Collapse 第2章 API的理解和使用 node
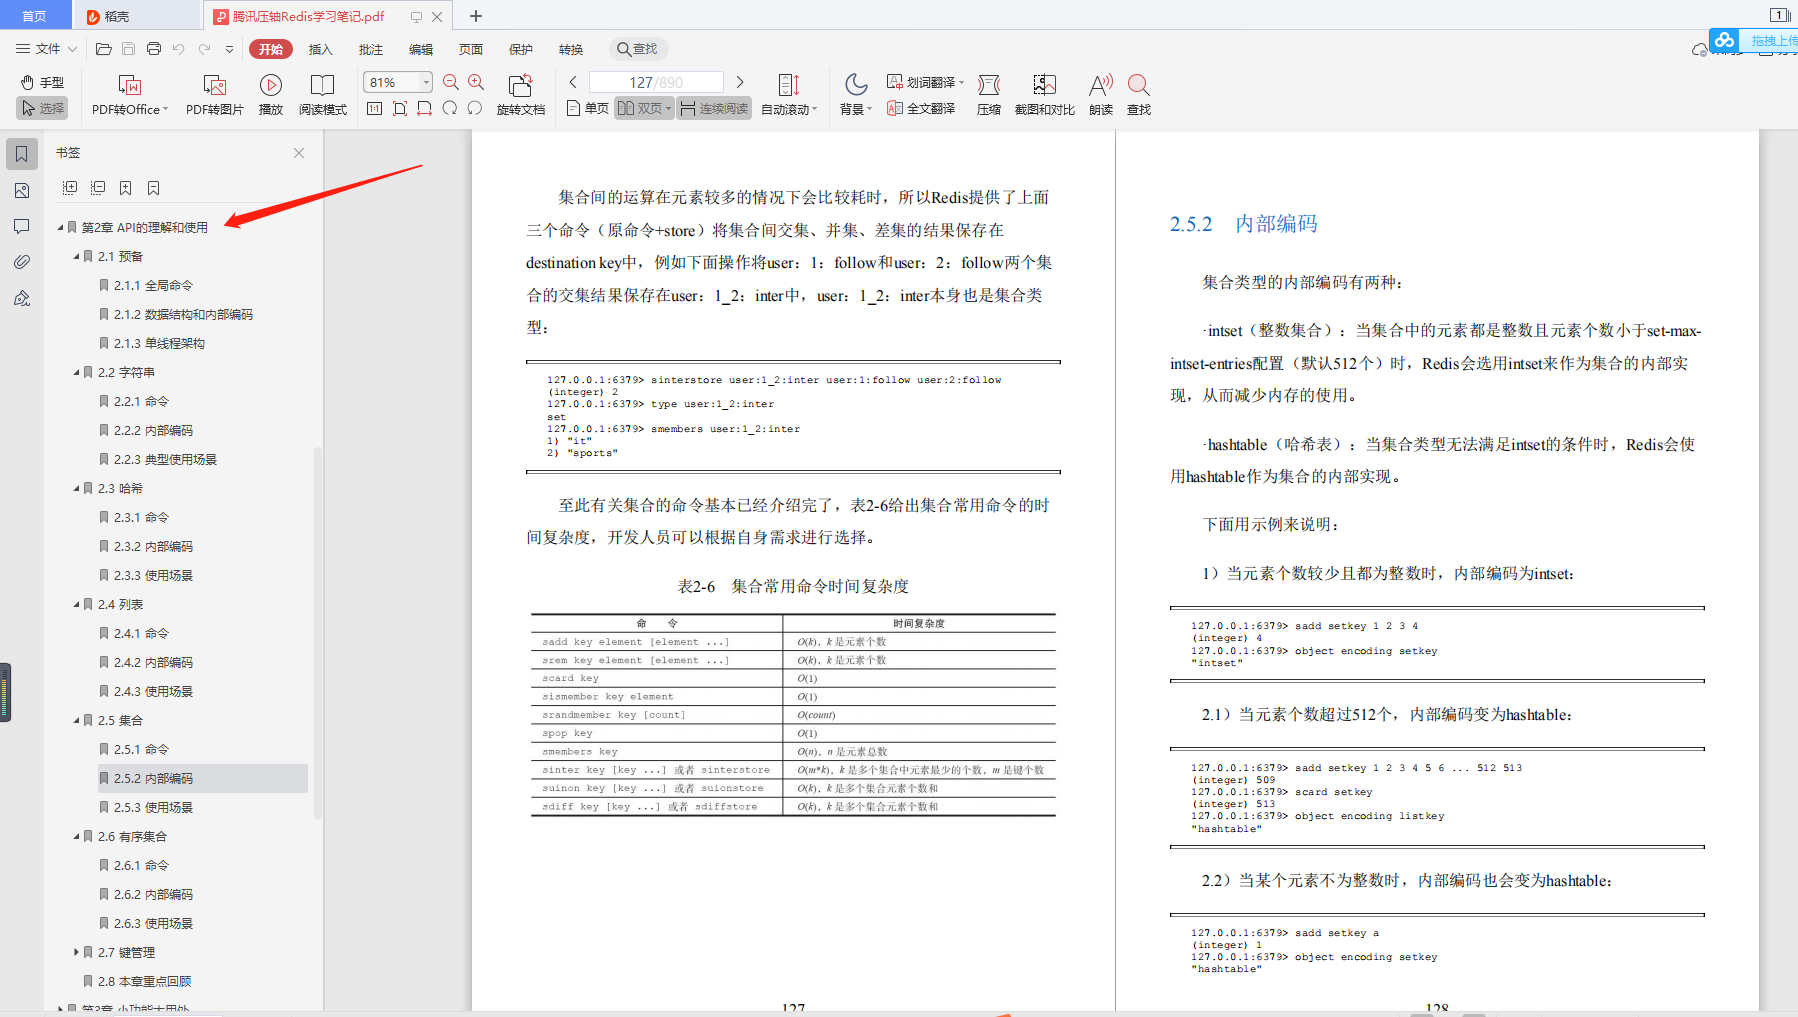Image resolution: width=1798 pixels, height=1017 pixels. [60, 227]
